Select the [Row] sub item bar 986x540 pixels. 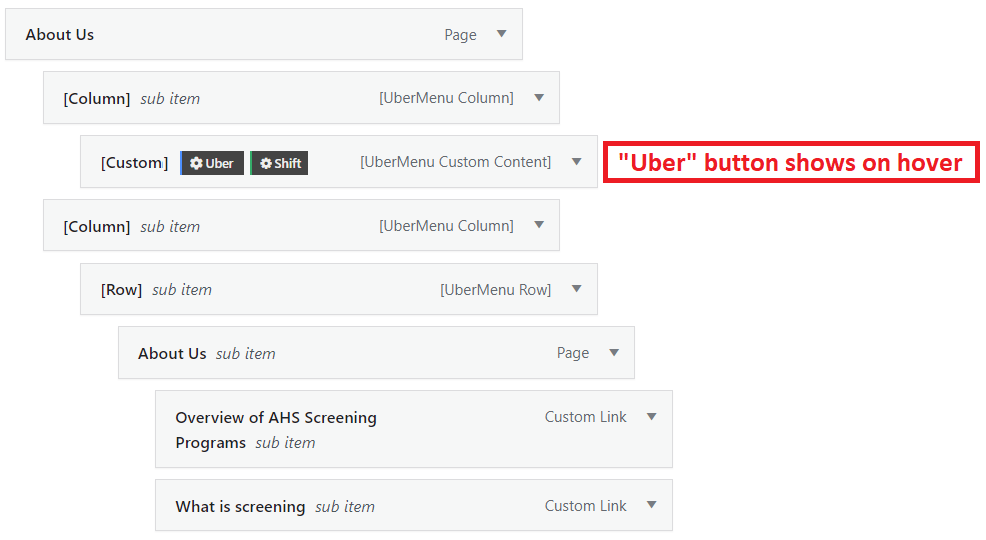[x=339, y=289]
